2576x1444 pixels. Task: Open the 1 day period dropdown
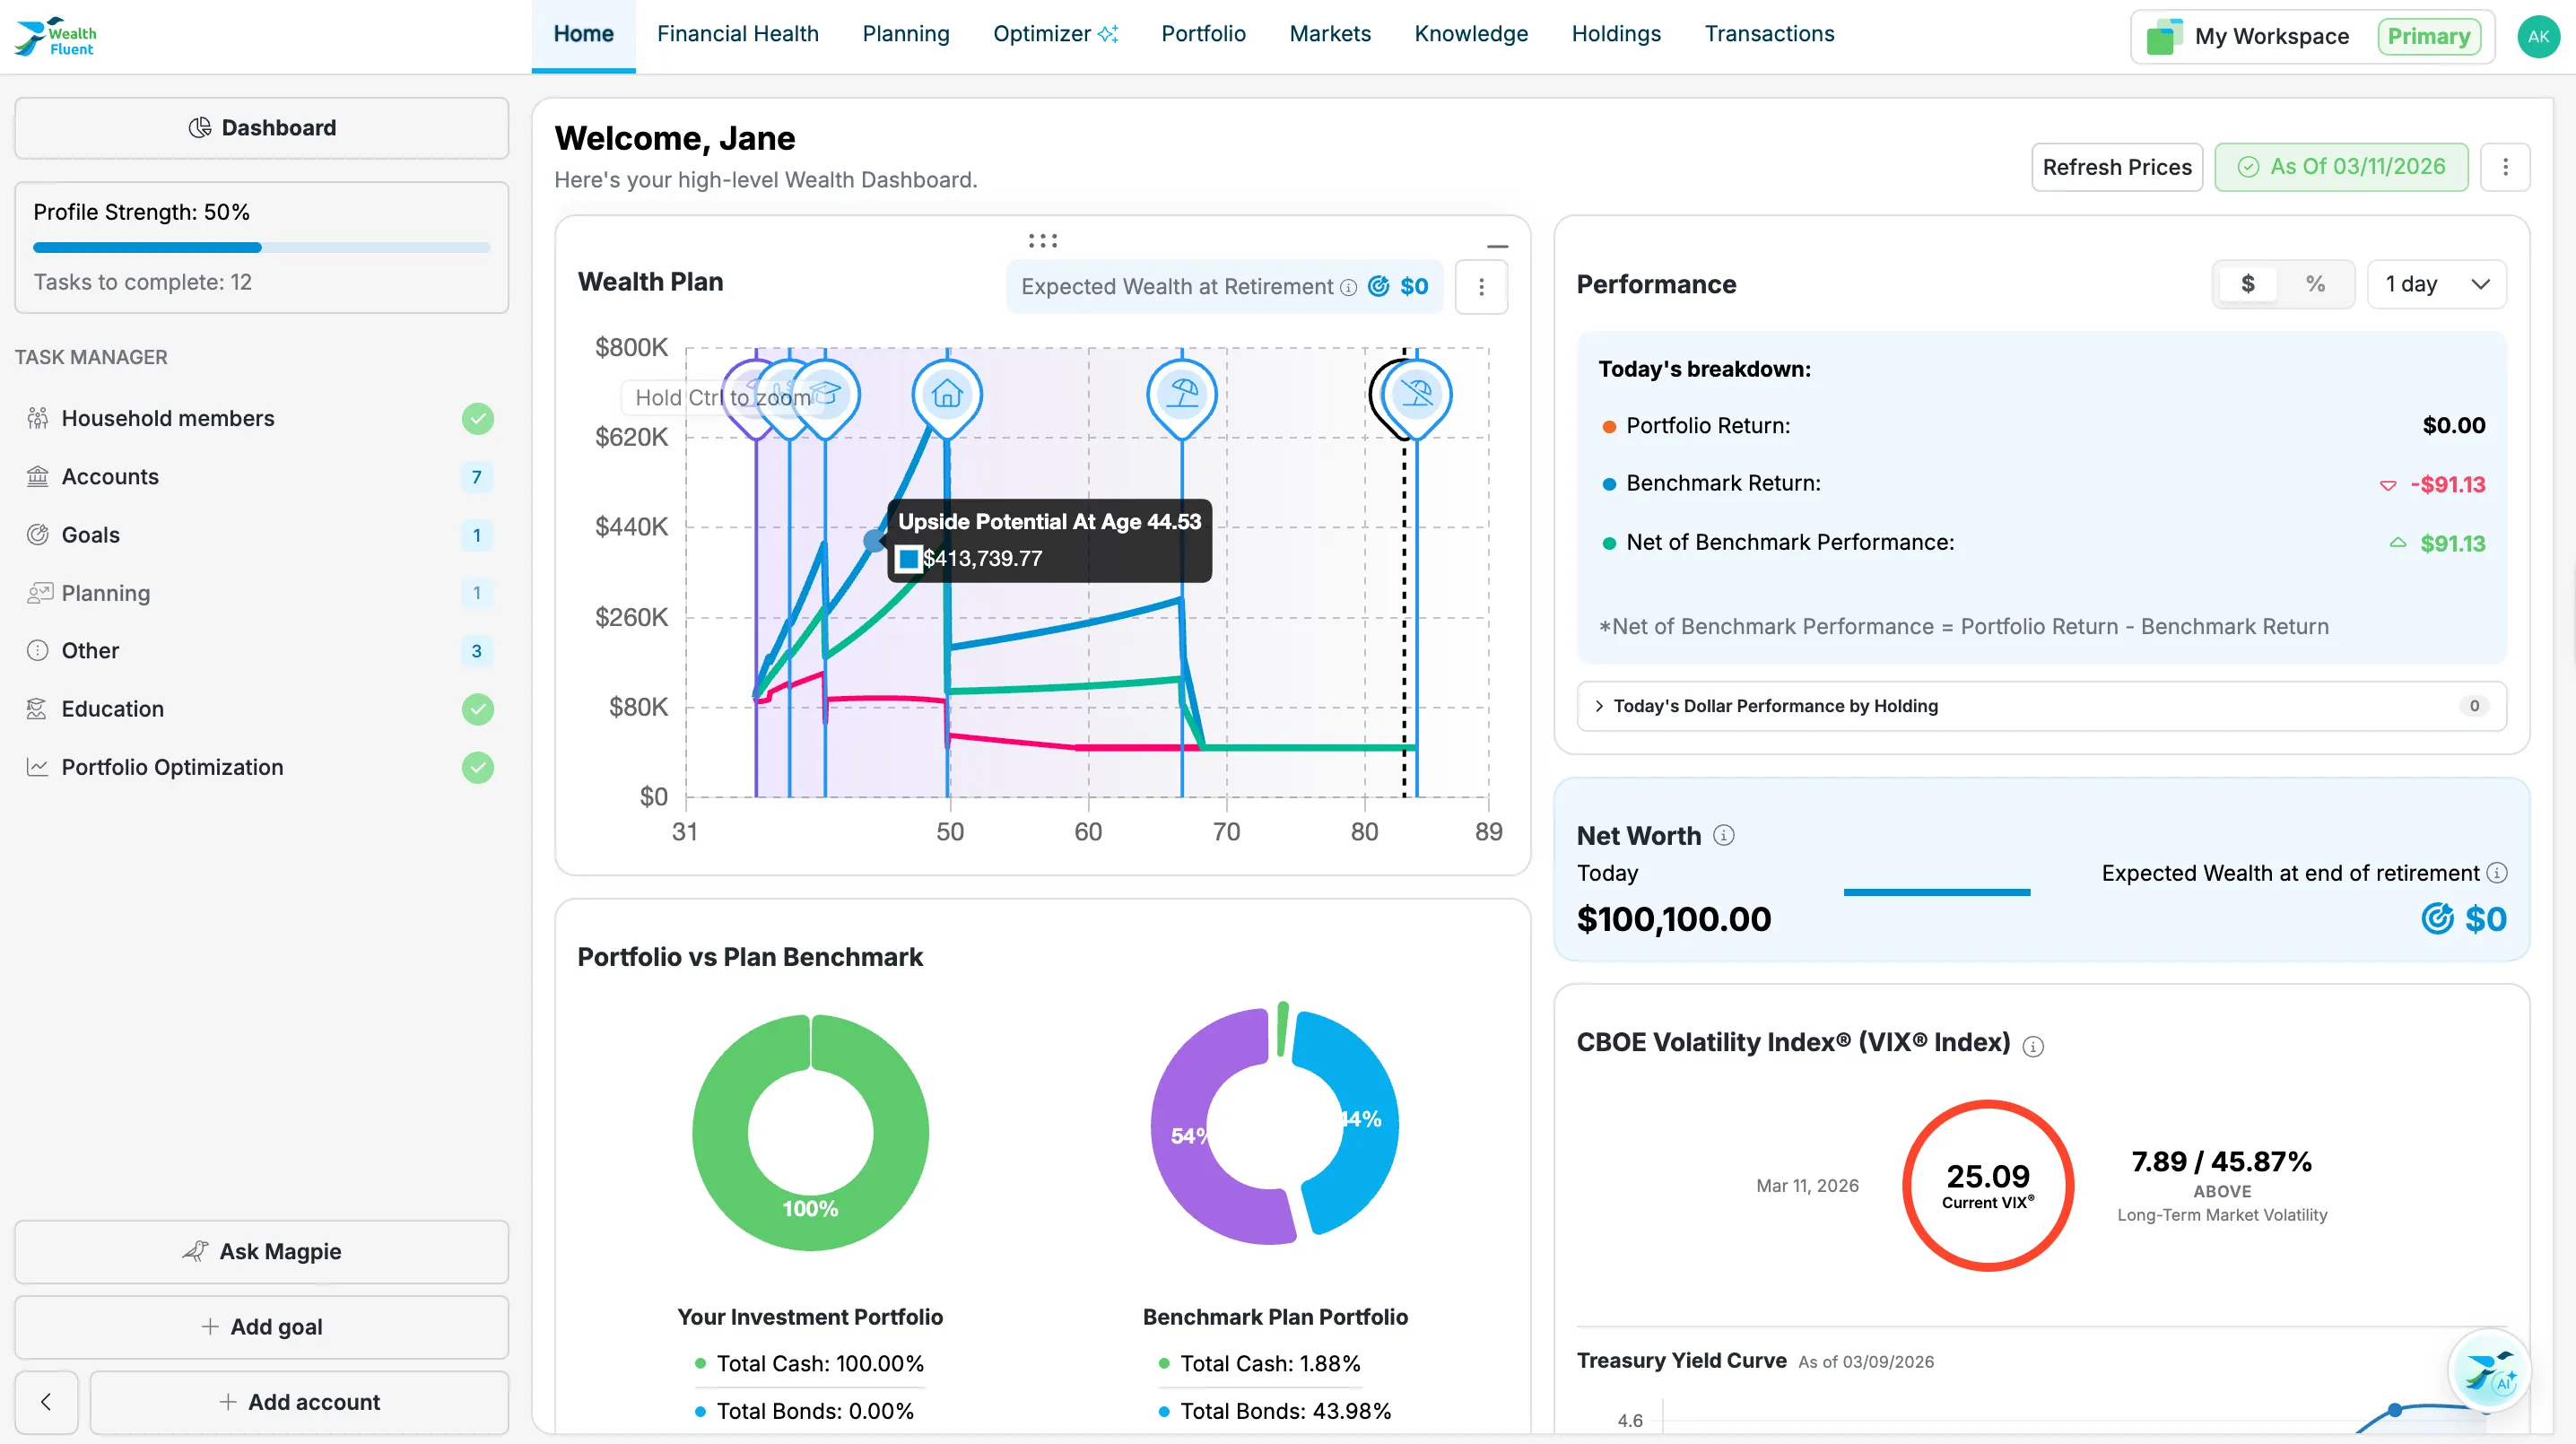(x=2435, y=284)
